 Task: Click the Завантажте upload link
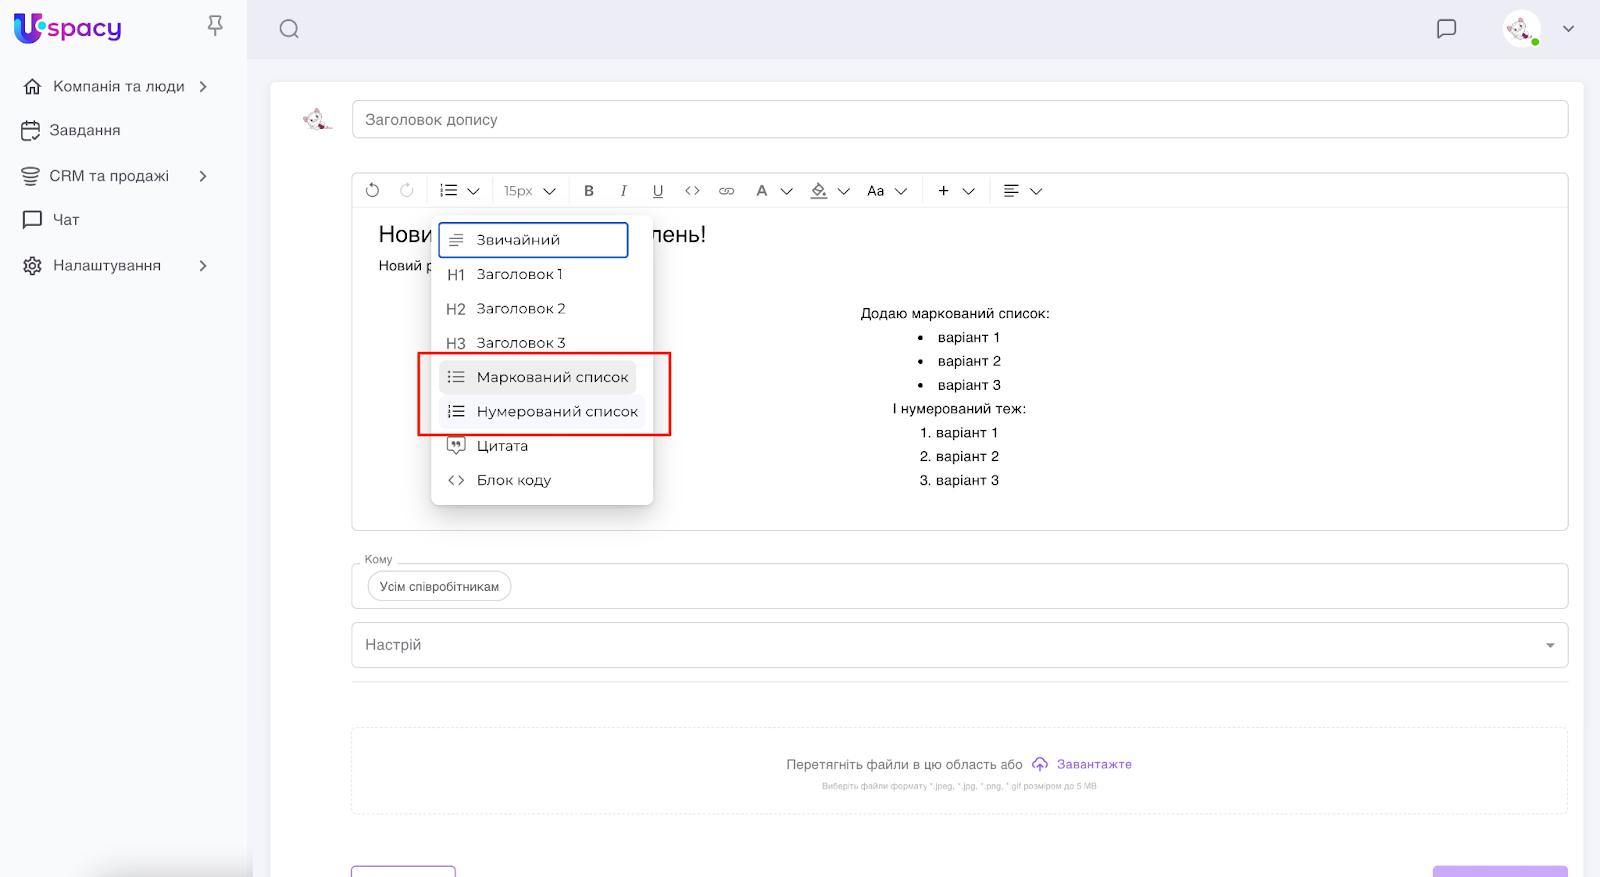coord(1093,764)
